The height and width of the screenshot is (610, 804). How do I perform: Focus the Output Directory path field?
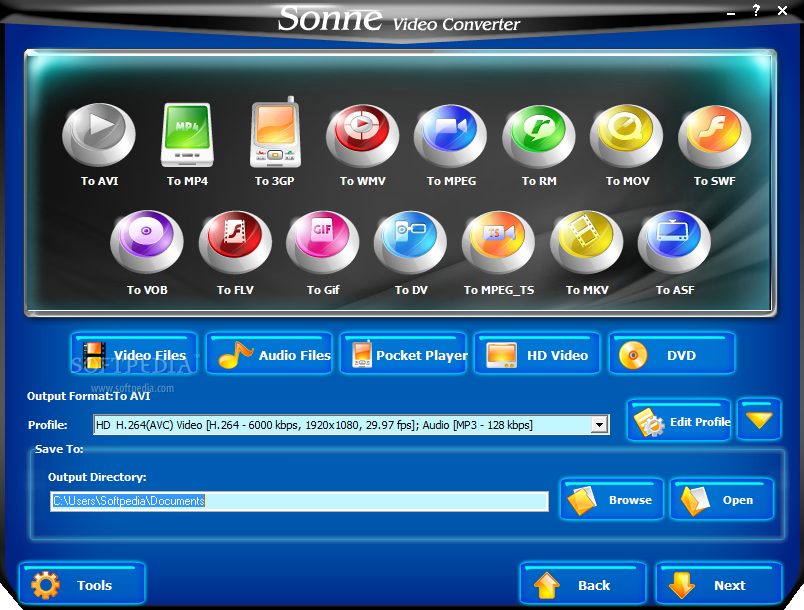(x=299, y=501)
